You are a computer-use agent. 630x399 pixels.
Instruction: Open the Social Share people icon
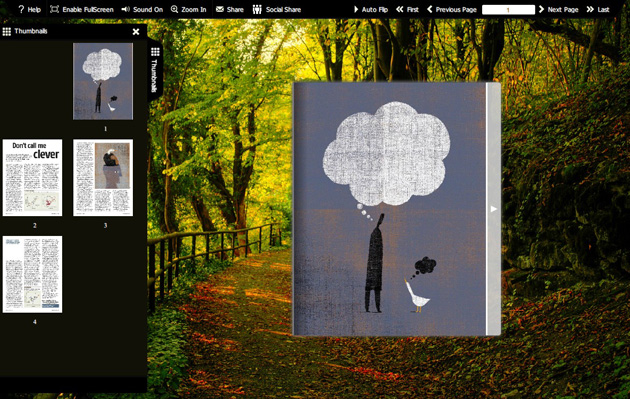tap(257, 9)
